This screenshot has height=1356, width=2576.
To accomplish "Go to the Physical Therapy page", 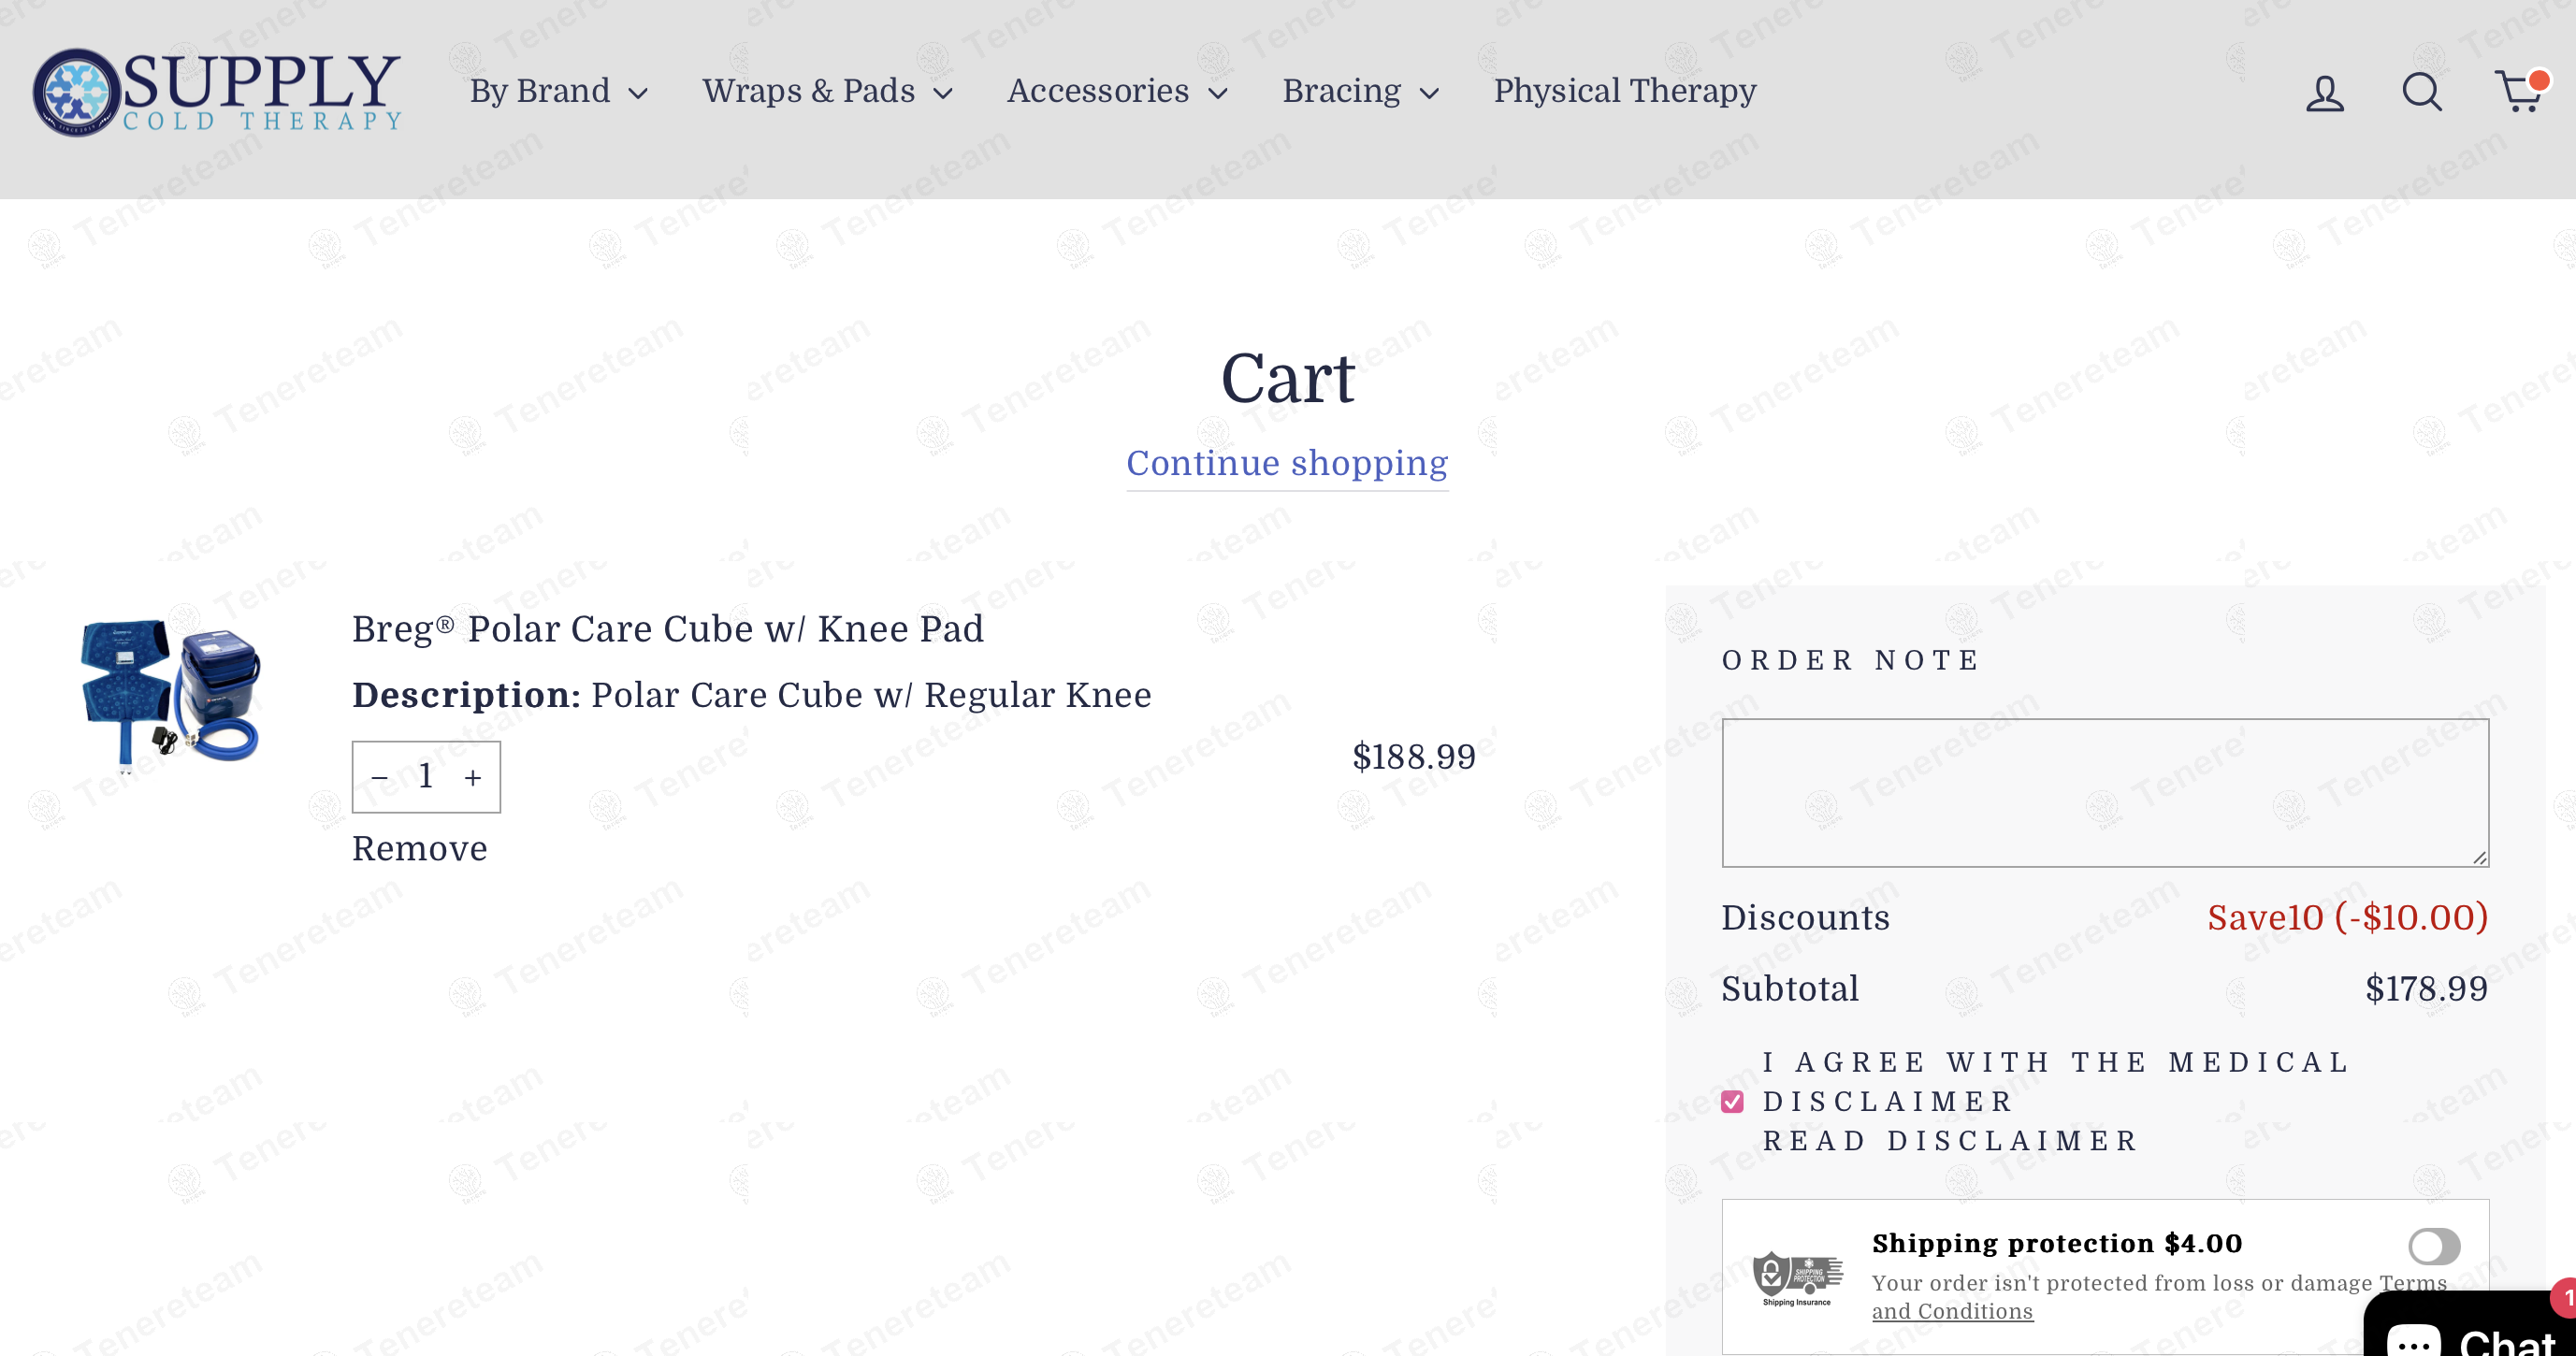I will click(1624, 91).
